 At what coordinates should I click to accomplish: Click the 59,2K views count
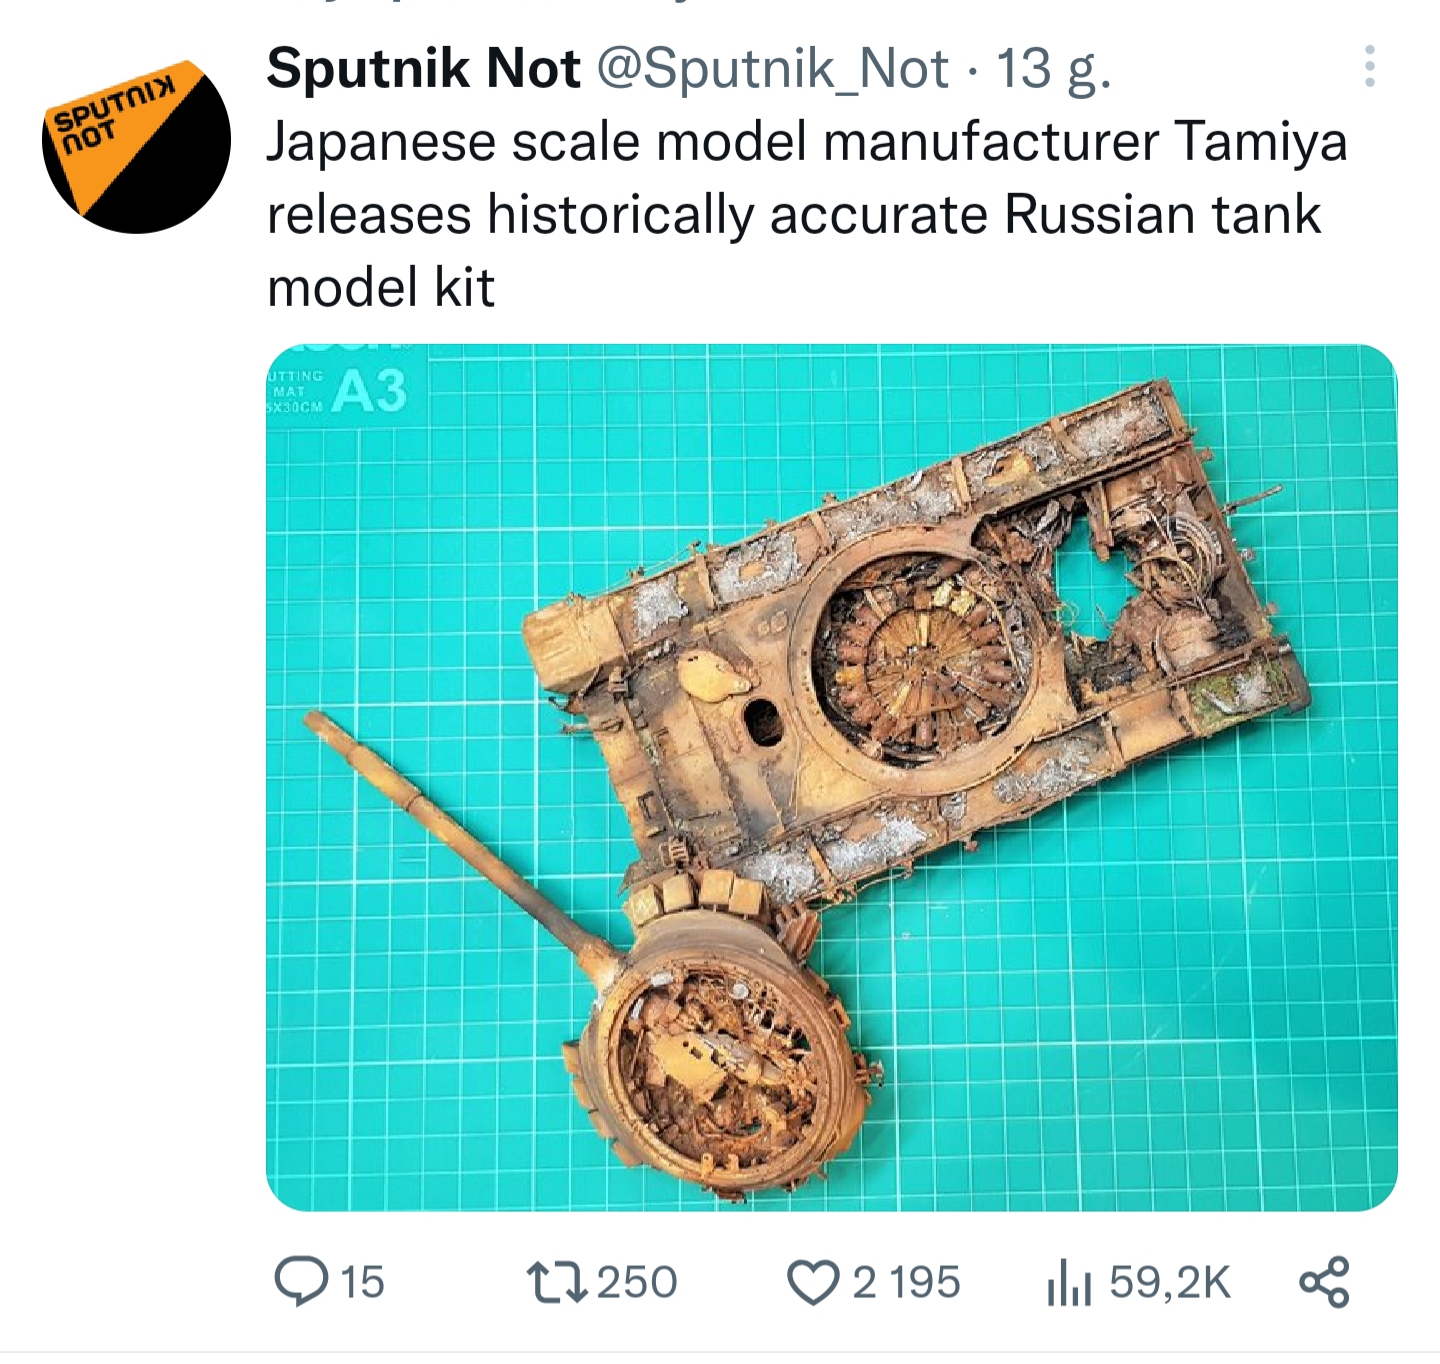(1169, 1283)
